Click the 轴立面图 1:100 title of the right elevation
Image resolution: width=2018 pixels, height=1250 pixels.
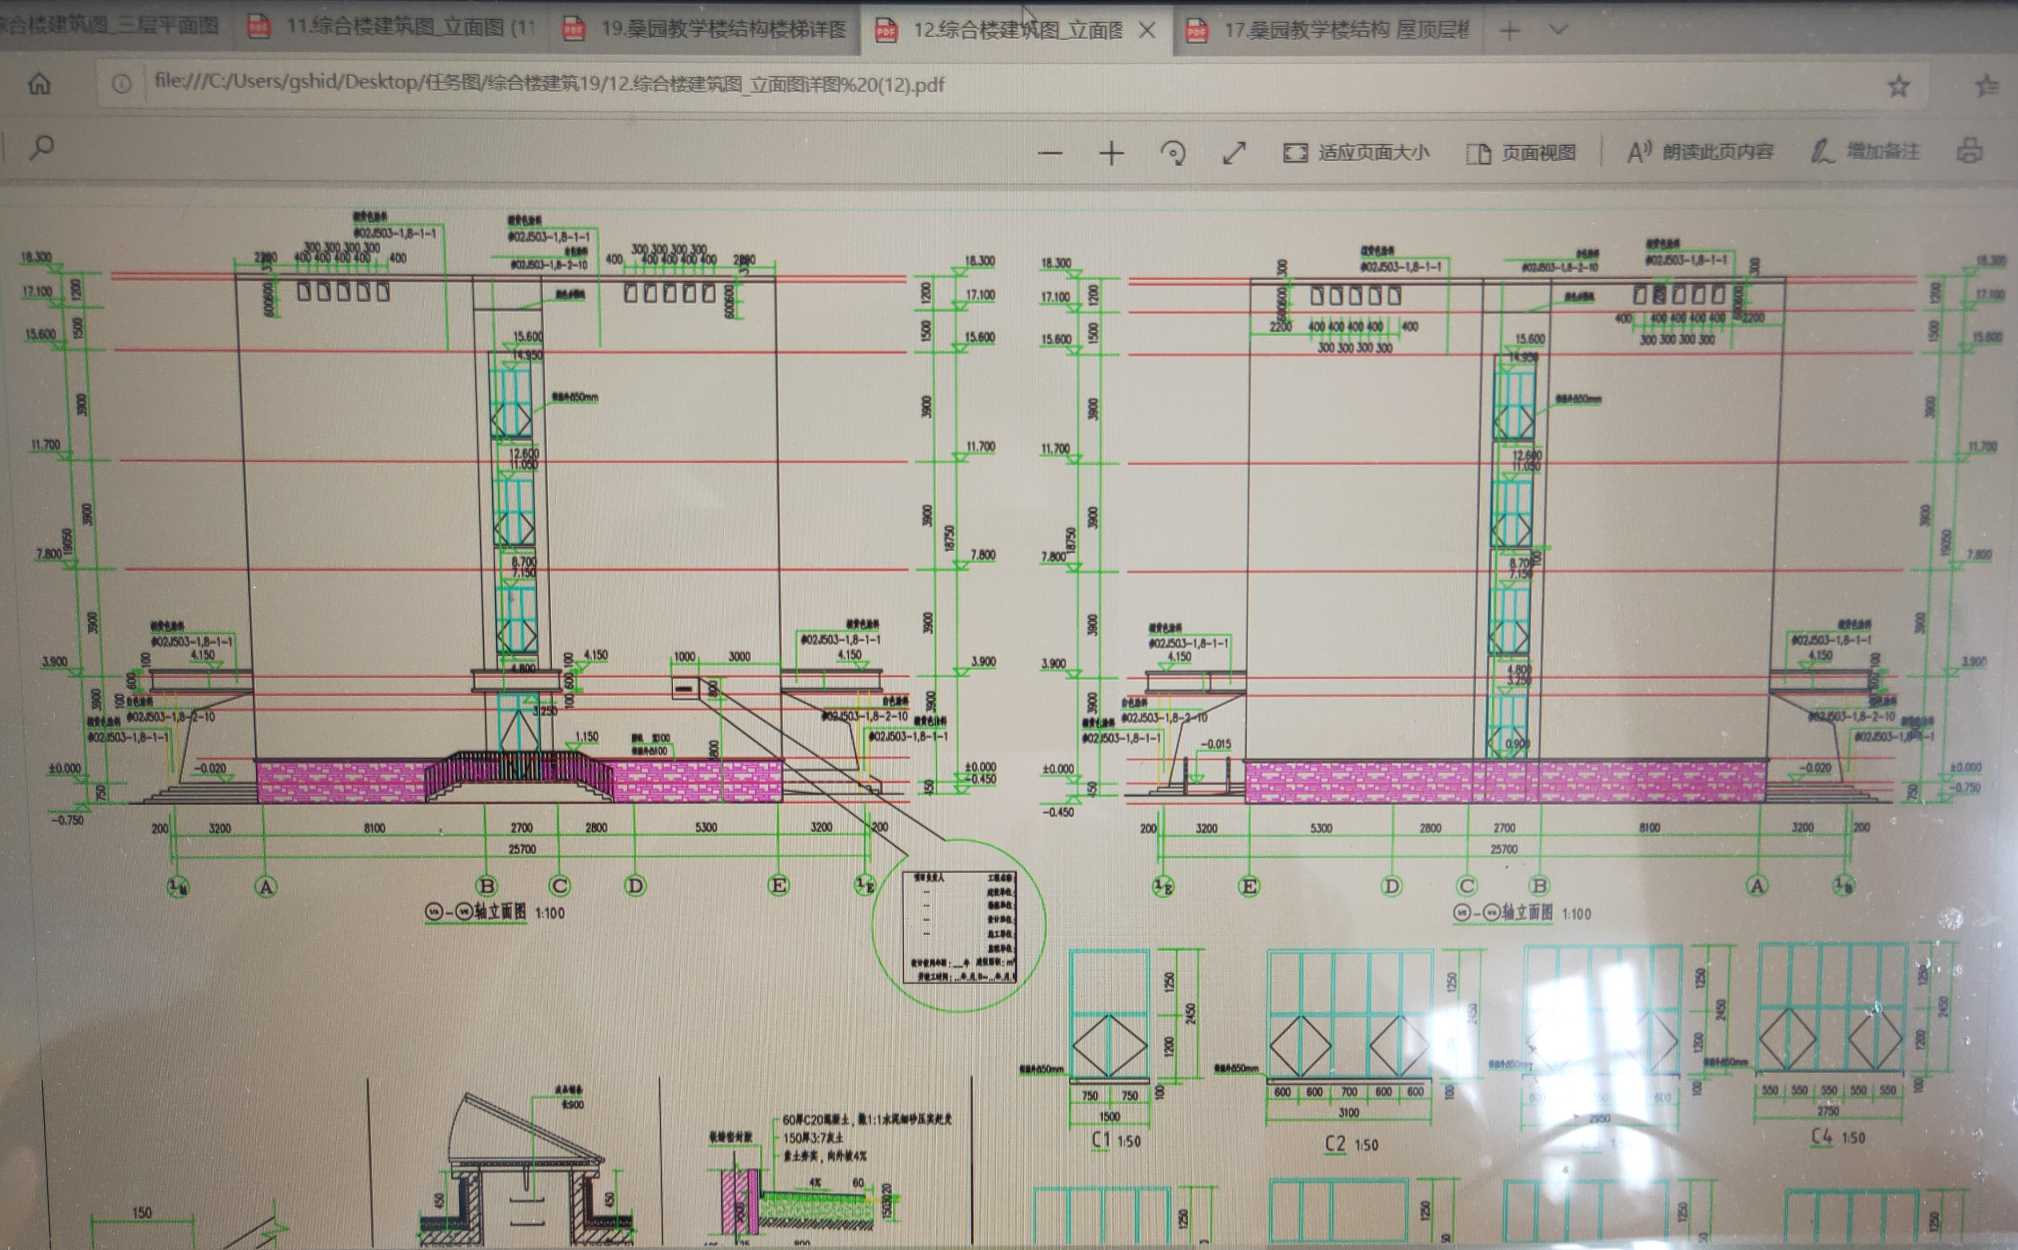[1521, 913]
